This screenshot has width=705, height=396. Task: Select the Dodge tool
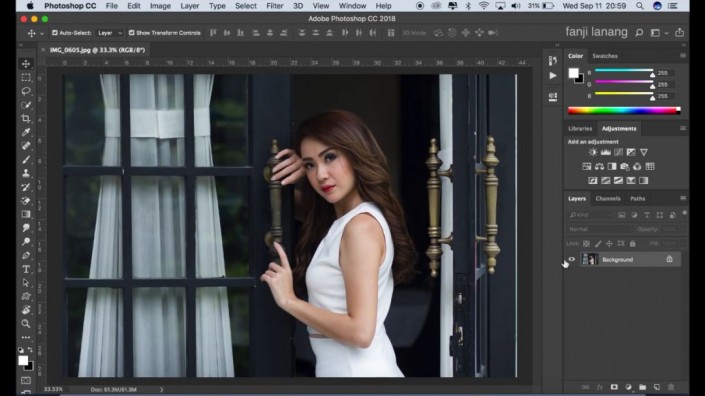[26, 241]
